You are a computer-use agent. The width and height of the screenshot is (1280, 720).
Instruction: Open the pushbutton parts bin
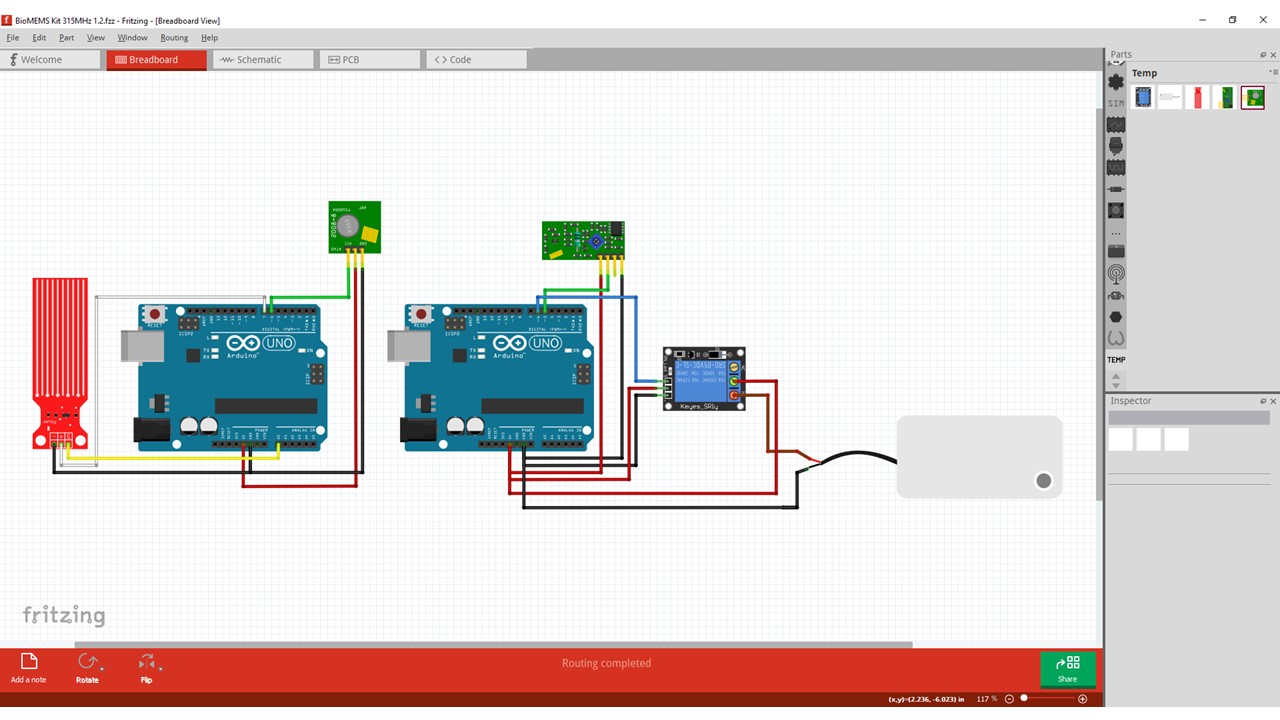point(1116,210)
